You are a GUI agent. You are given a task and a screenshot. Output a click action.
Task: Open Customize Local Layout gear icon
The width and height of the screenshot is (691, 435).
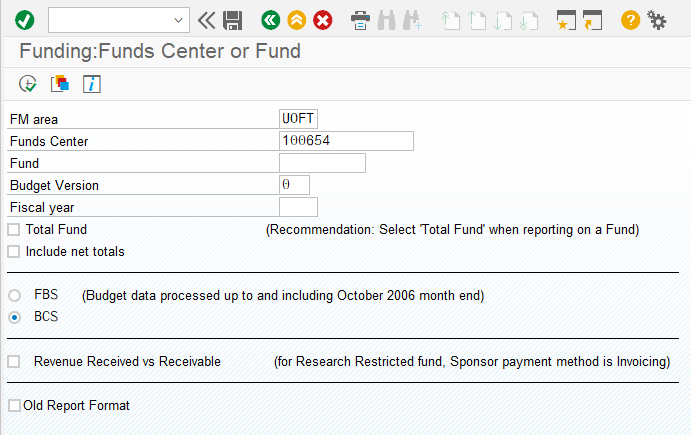click(657, 20)
